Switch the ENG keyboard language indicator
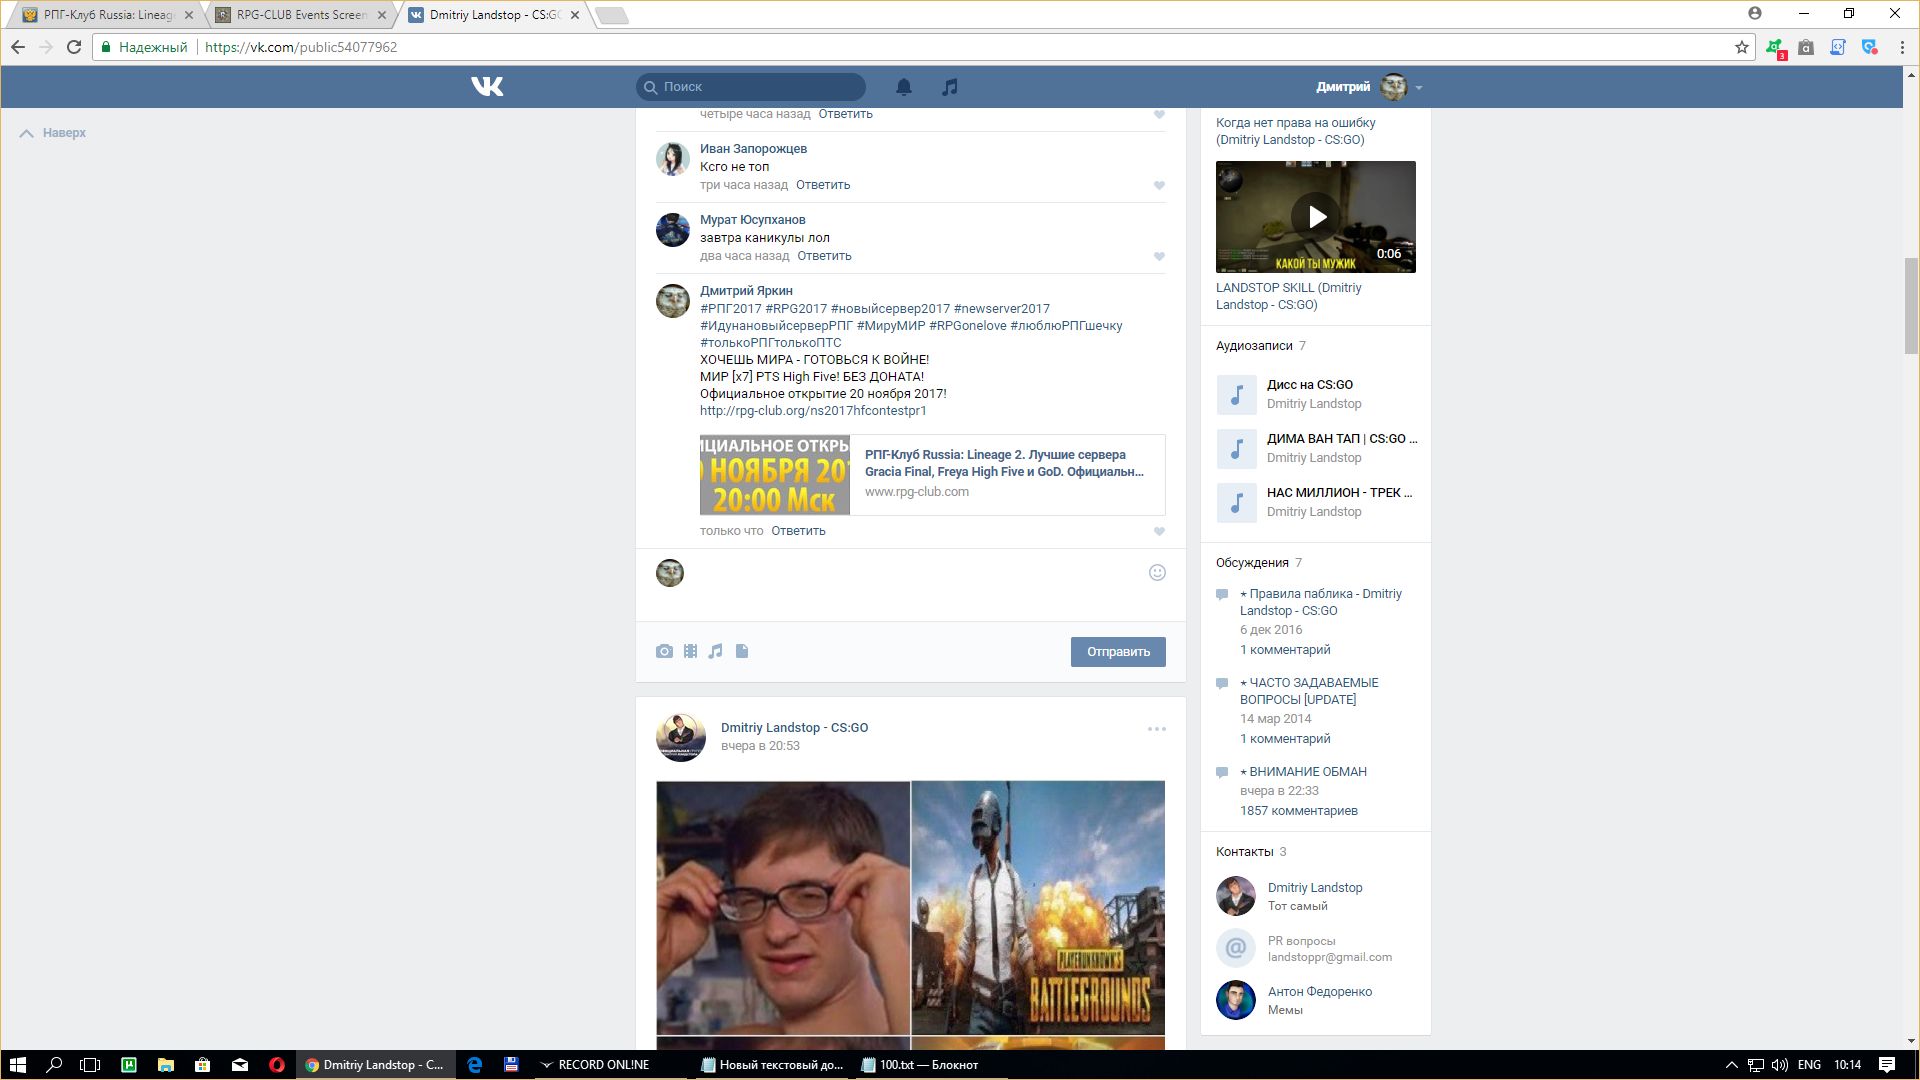This screenshot has height=1080, width=1920. click(x=1809, y=1065)
